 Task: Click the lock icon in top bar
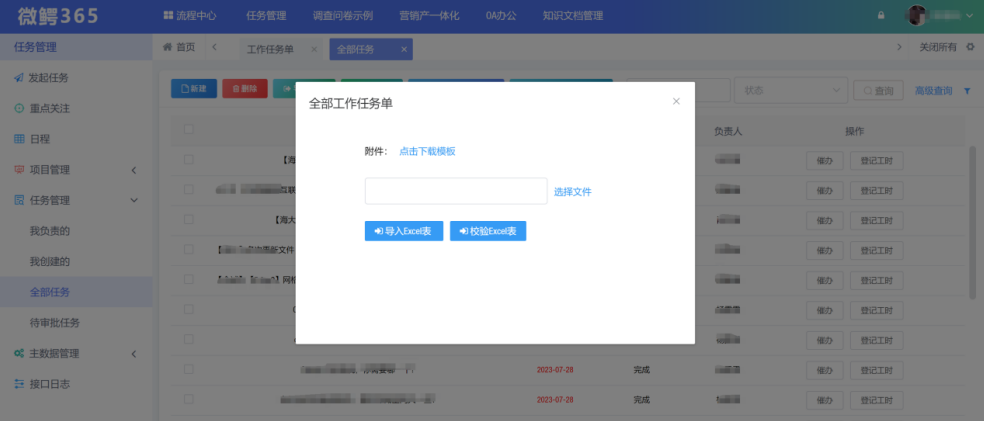tap(881, 15)
